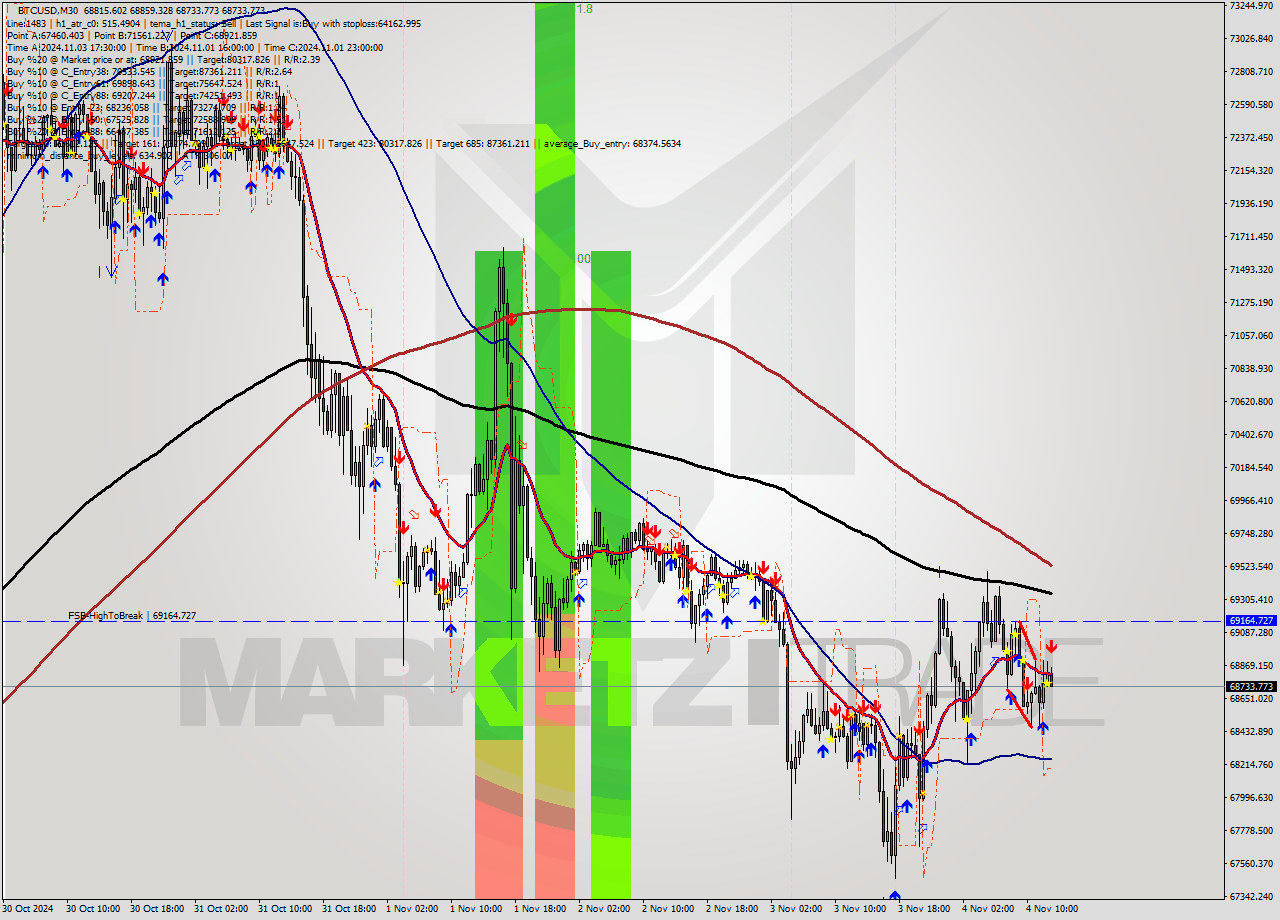Viewport: 1280px width, 920px height.
Task: Click the 'Last Signal is:Buy with stoploss:64162.995' text
Action: (x=333, y=23)
